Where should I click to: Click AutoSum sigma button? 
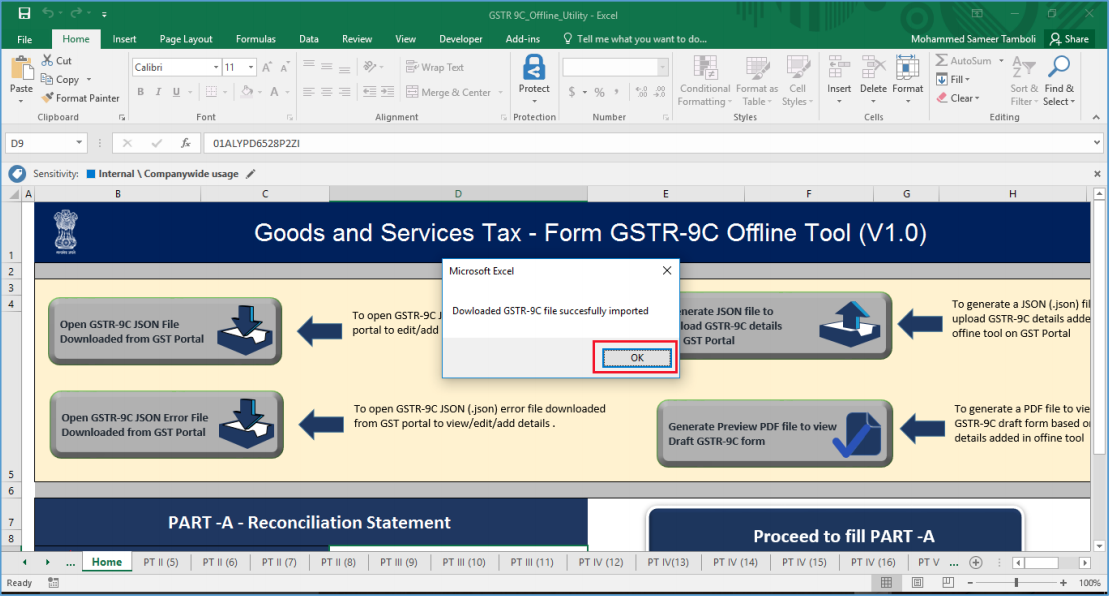click(x=963, y=60)
